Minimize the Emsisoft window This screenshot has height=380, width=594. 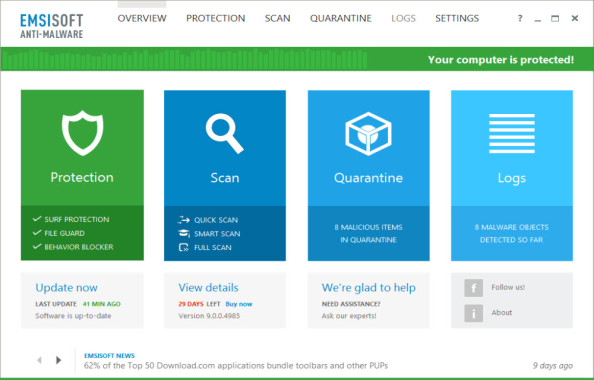[538, 19]
